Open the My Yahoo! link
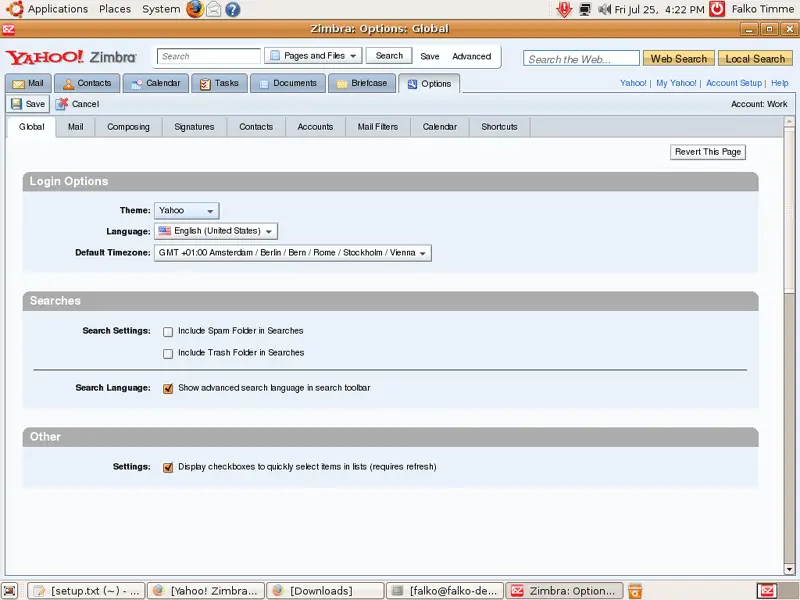 tap(676, 83)
